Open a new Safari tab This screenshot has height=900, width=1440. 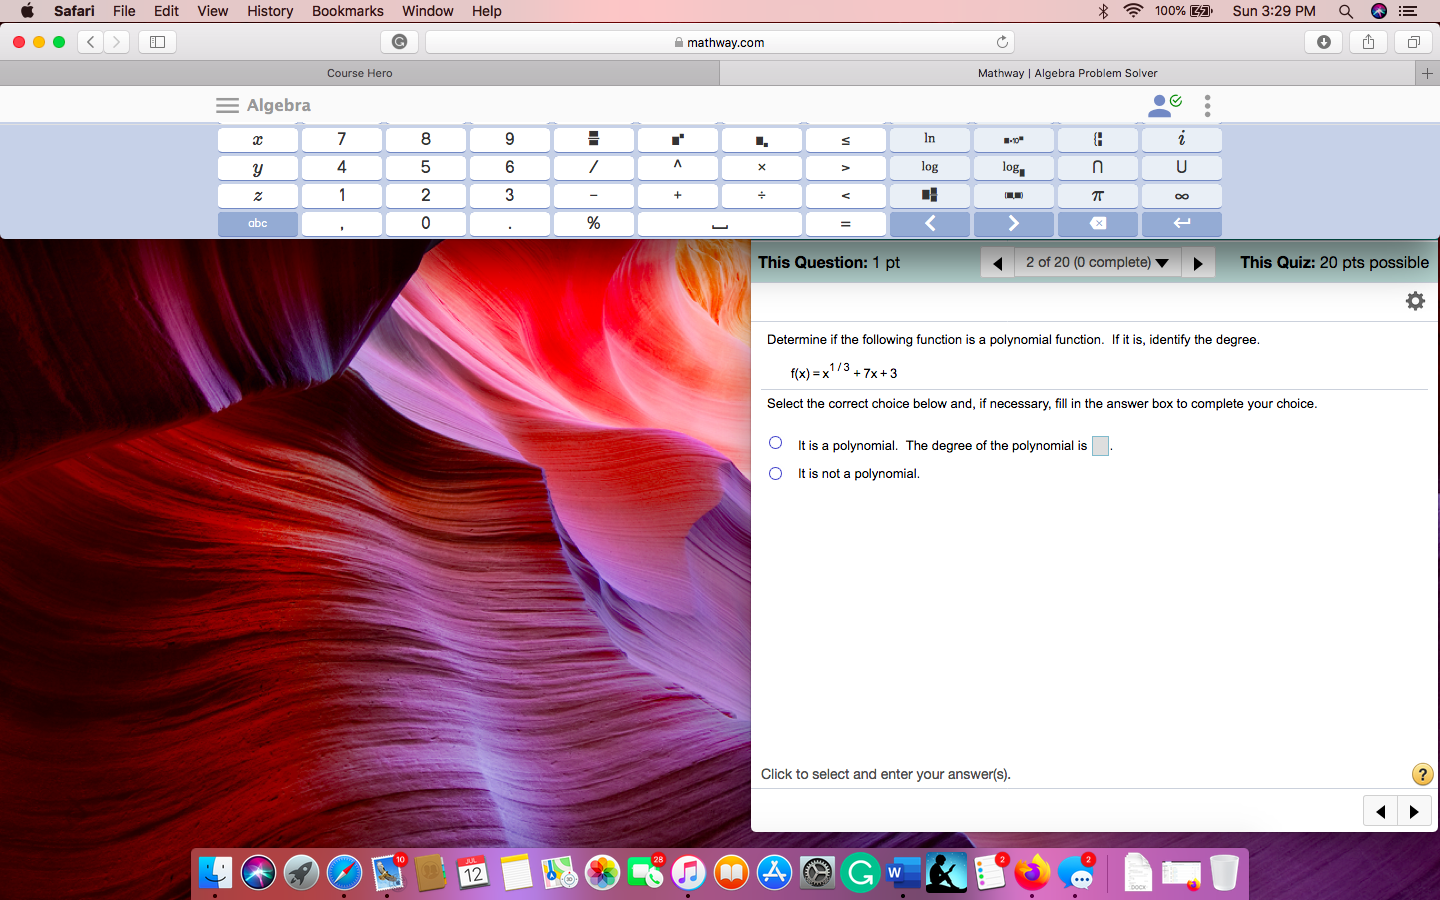1427,73
